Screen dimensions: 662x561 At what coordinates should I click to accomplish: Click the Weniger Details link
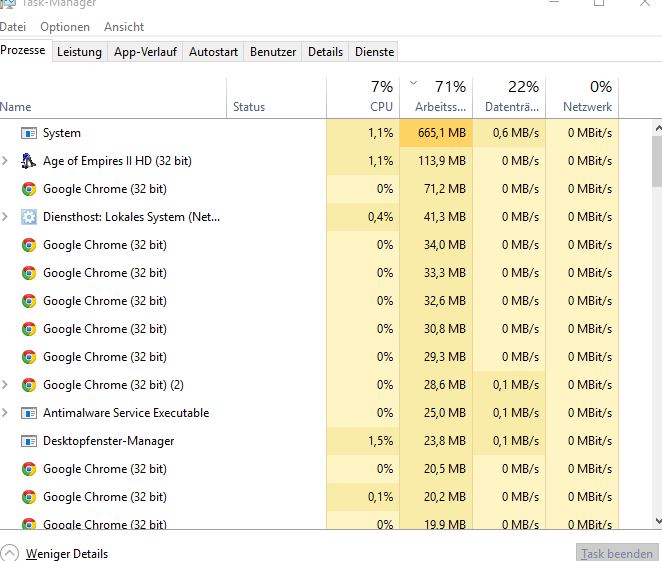click(x=67, y=553)
